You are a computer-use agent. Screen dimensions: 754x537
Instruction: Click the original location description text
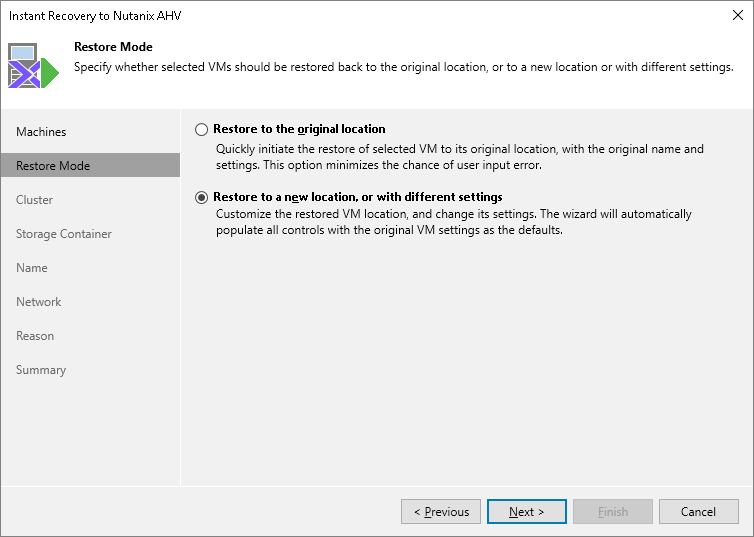tap(460, 157)
